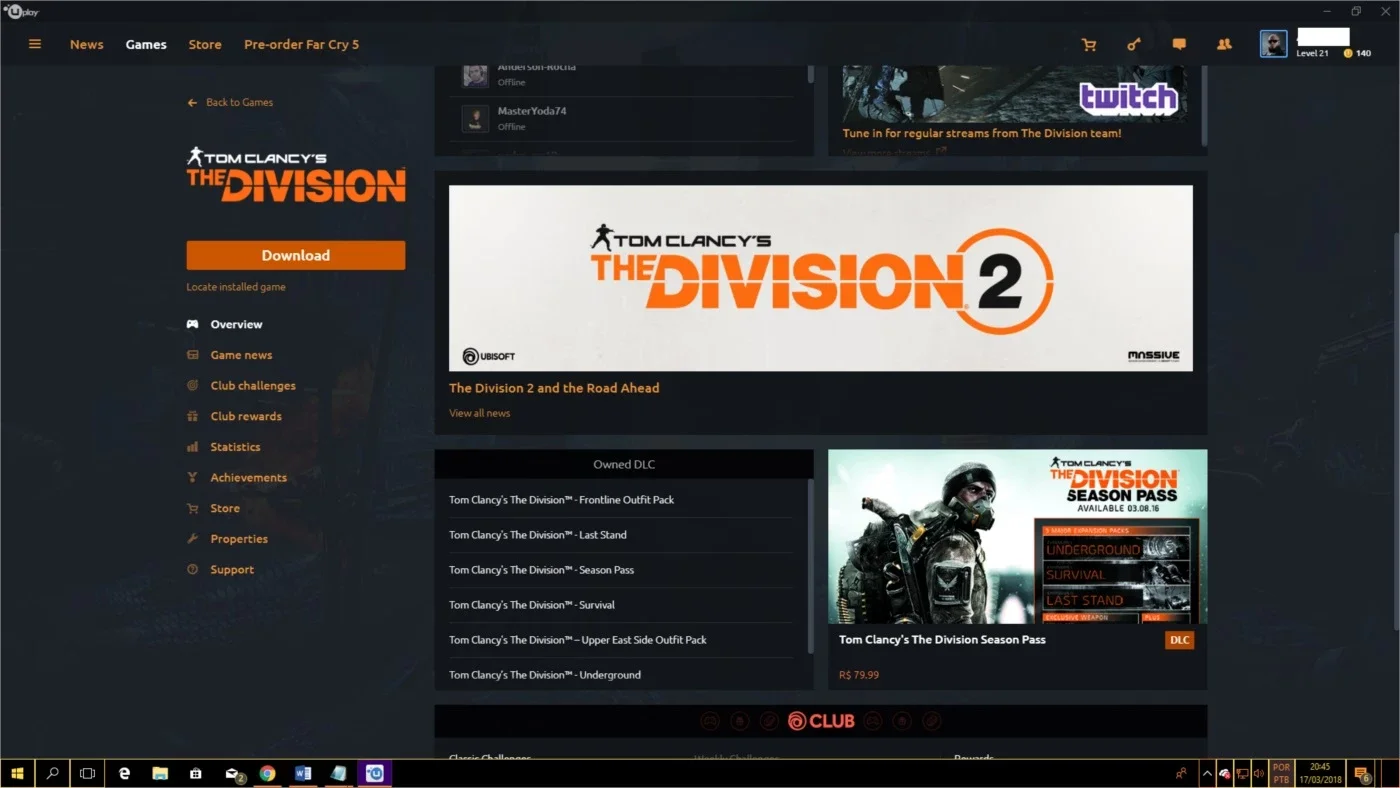Open Pre-order Far Cry 5 tab
The height and width of the screenshot is (788, 1400).
pos(301,44)
